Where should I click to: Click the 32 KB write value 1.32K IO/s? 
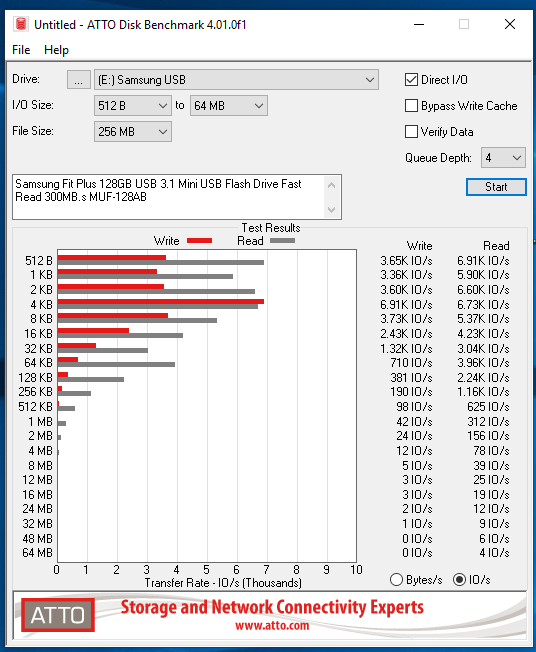(x=406, y=348)
